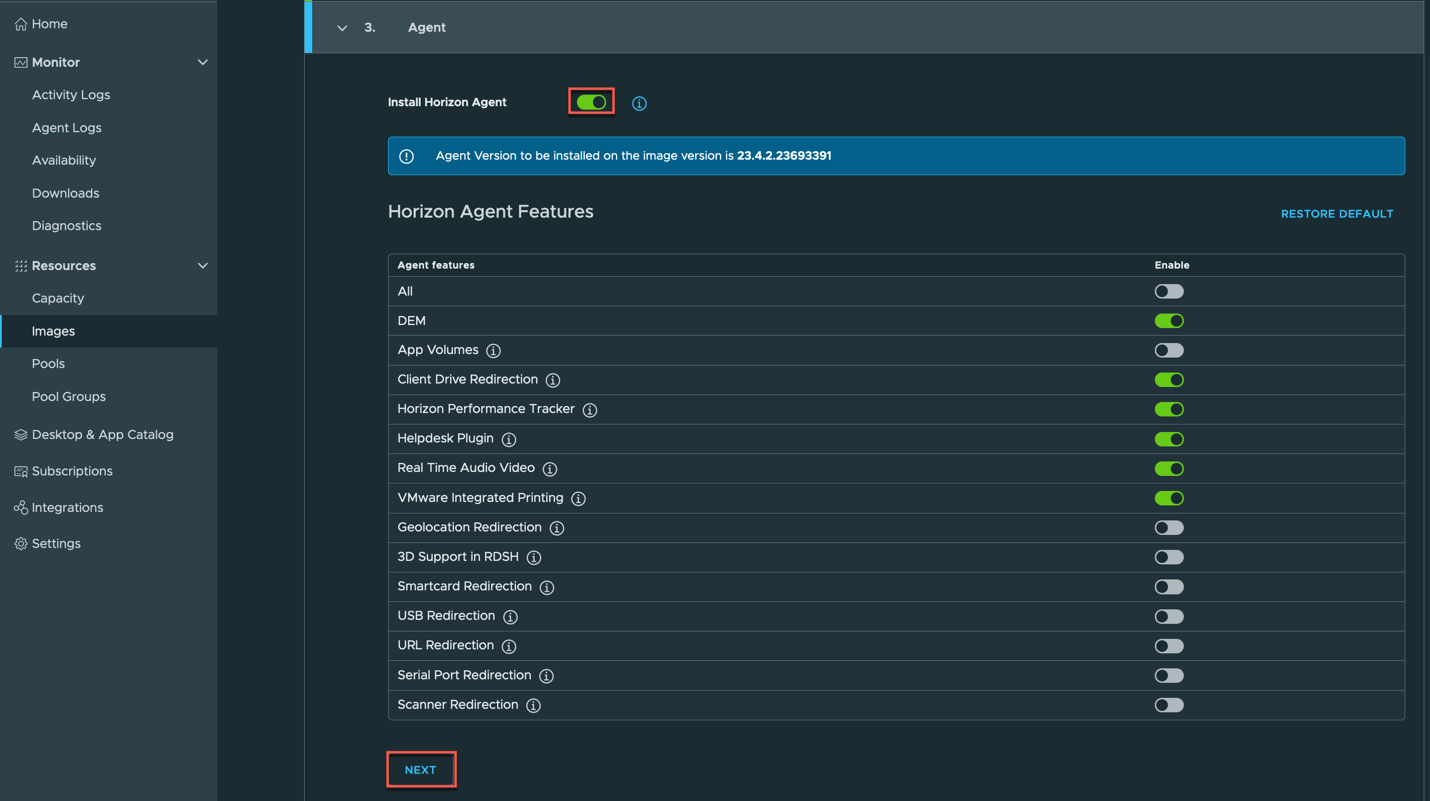
Task: Click agent version number 23.4.2.23693391
Action: [x=784, y=156]
